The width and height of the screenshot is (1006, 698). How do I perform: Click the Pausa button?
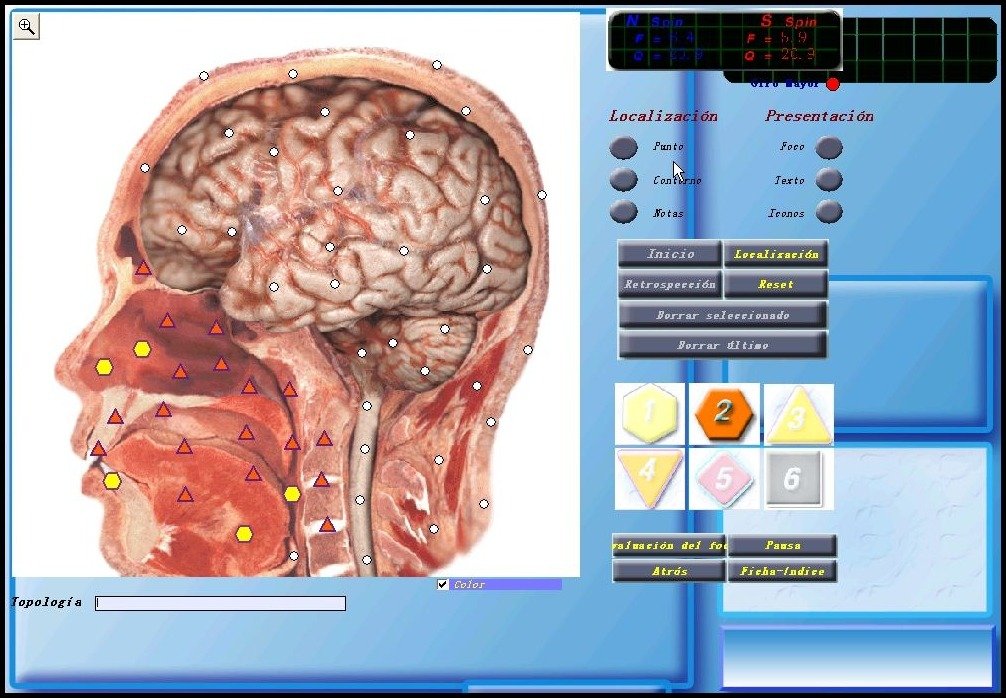(782, 545)
